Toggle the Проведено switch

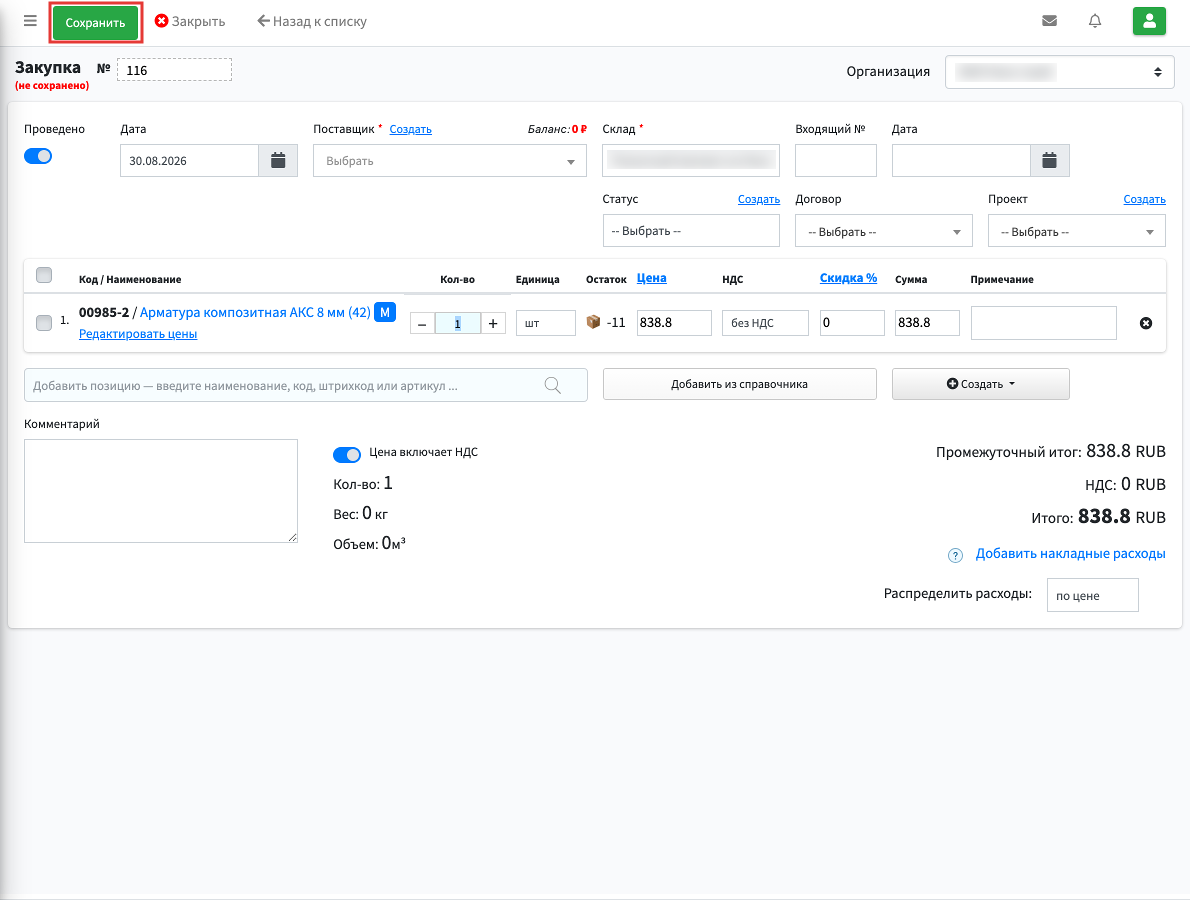(x=38, y=156)
